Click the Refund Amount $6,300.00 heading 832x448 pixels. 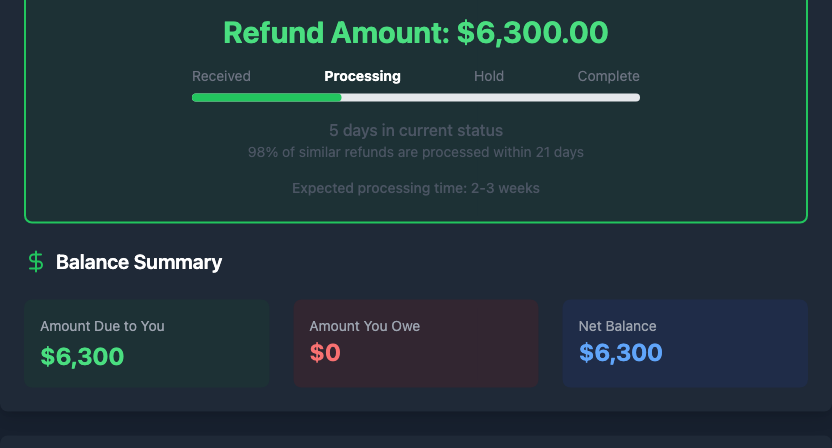click(415, 33)
